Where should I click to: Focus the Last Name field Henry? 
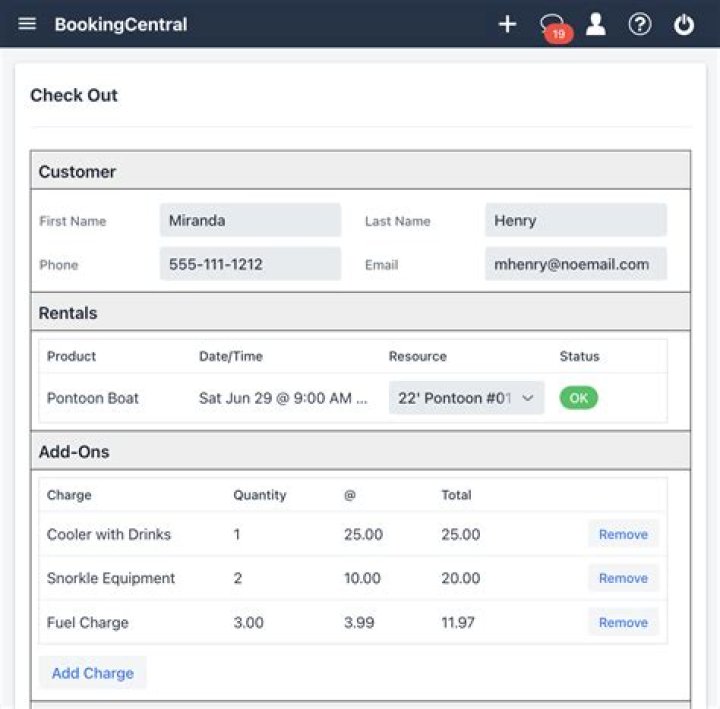576,220
